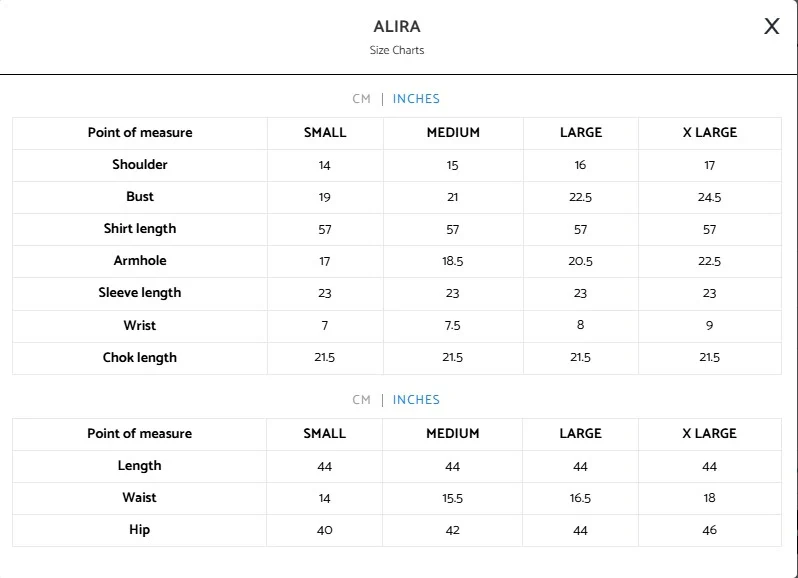This screenshot has height=578, width=798.
Task: Switch the shirt measurements chart to CM
Action: 361,99
